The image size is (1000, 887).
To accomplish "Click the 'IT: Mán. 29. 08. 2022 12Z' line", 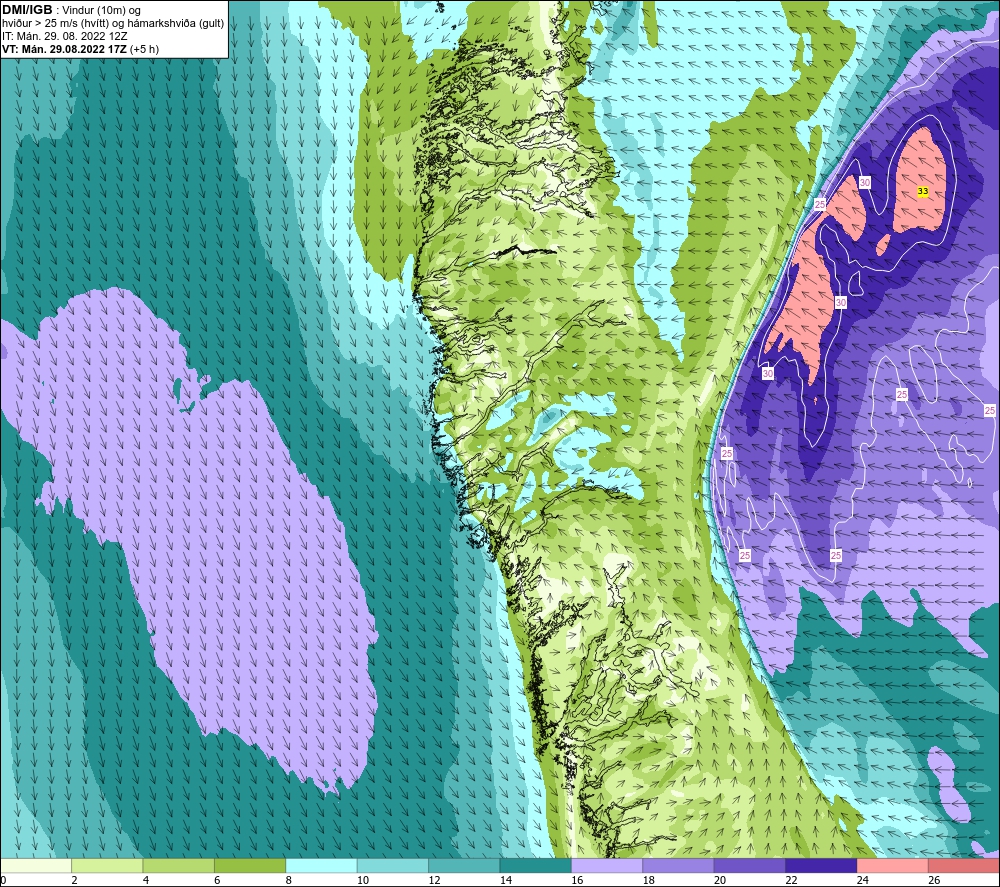I will 65,36.
